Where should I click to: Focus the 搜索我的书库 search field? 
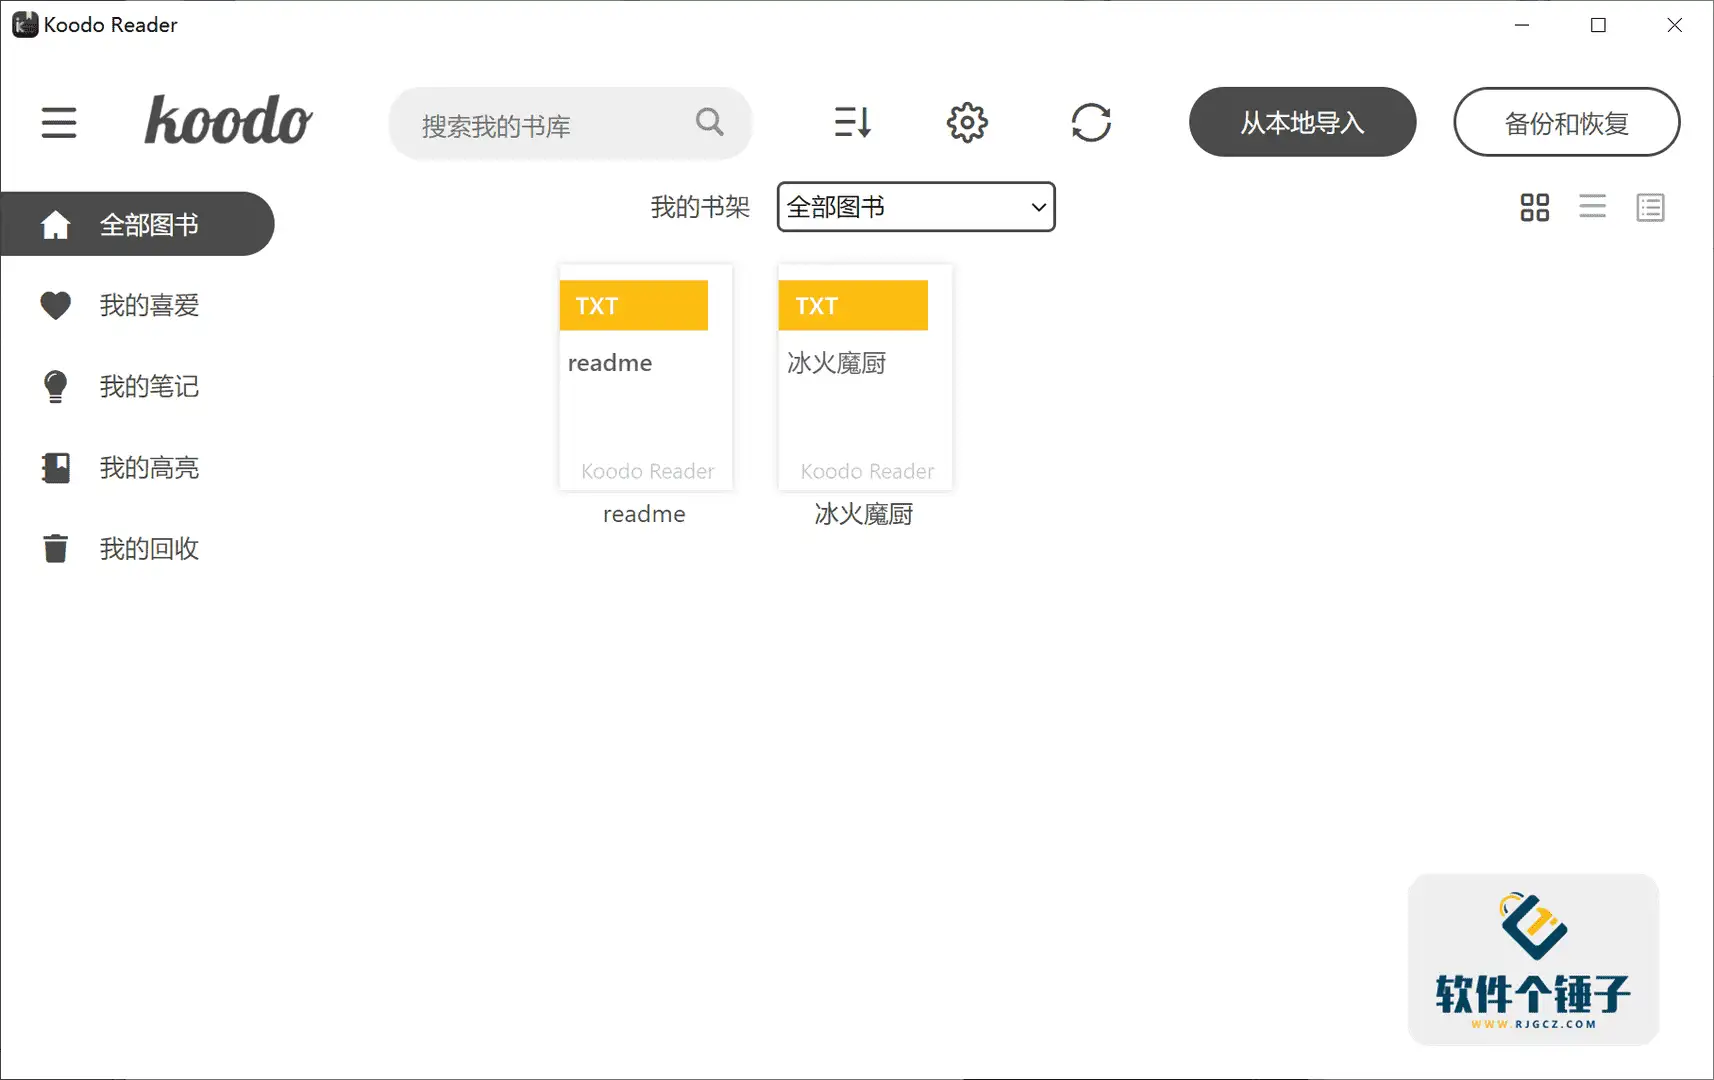coord(570,123)
